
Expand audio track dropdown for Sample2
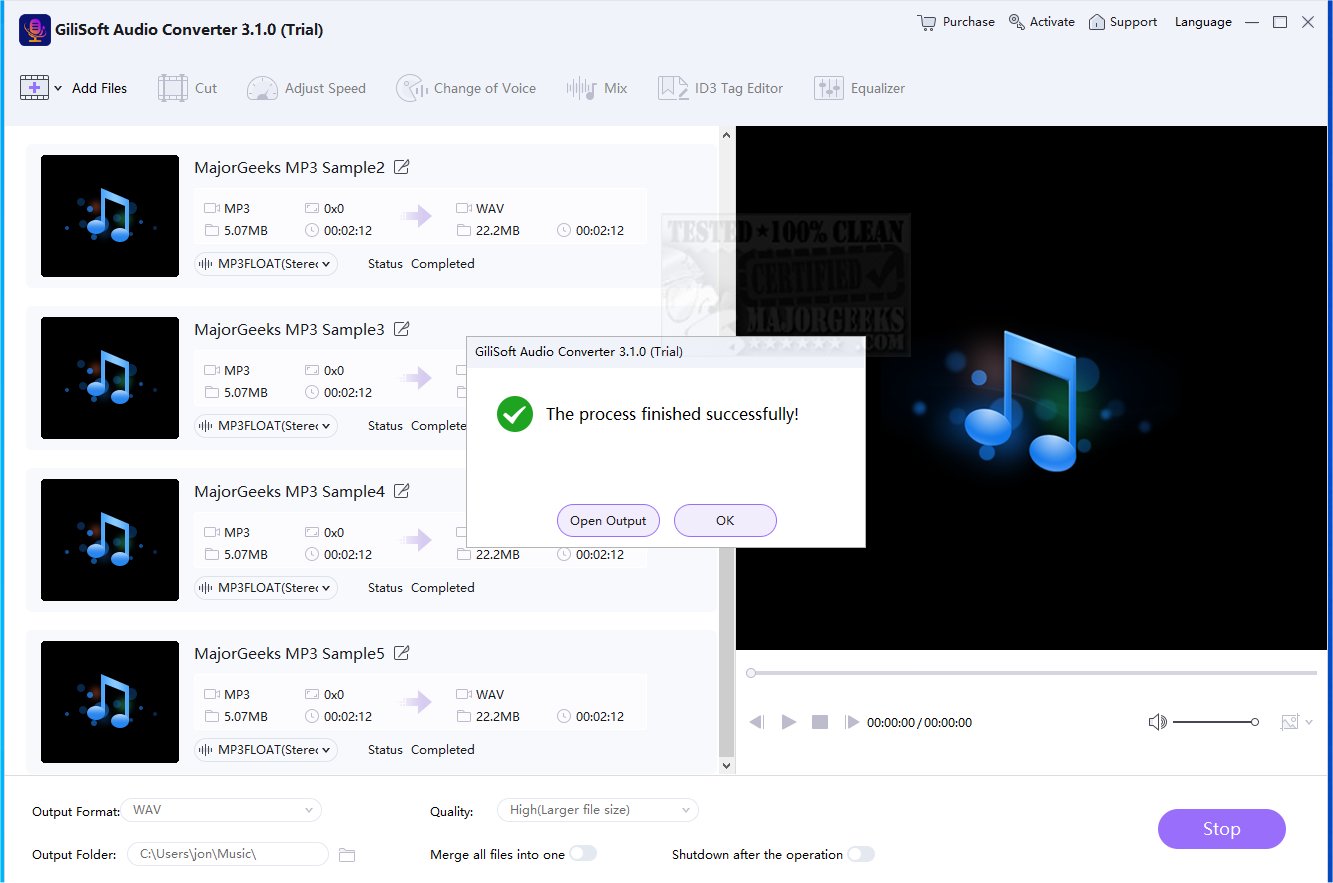tap(266, 264)
